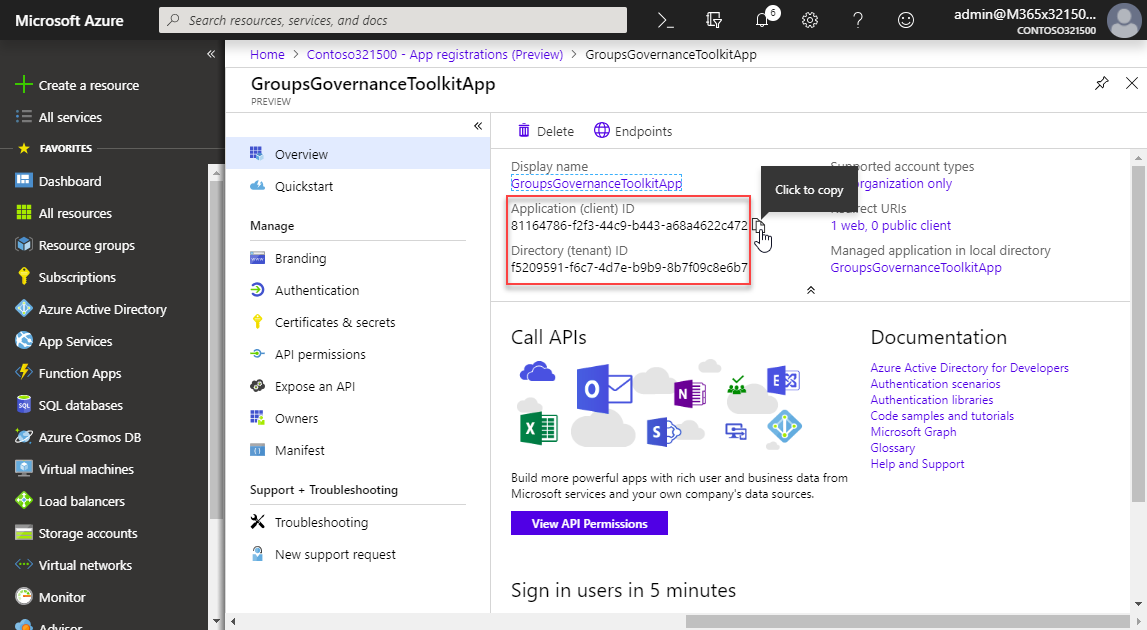Image resolution: width=1147 pixels, height=630 pixels.
Task: Open the Endpoints toolbar item
Action: [633, 131]
